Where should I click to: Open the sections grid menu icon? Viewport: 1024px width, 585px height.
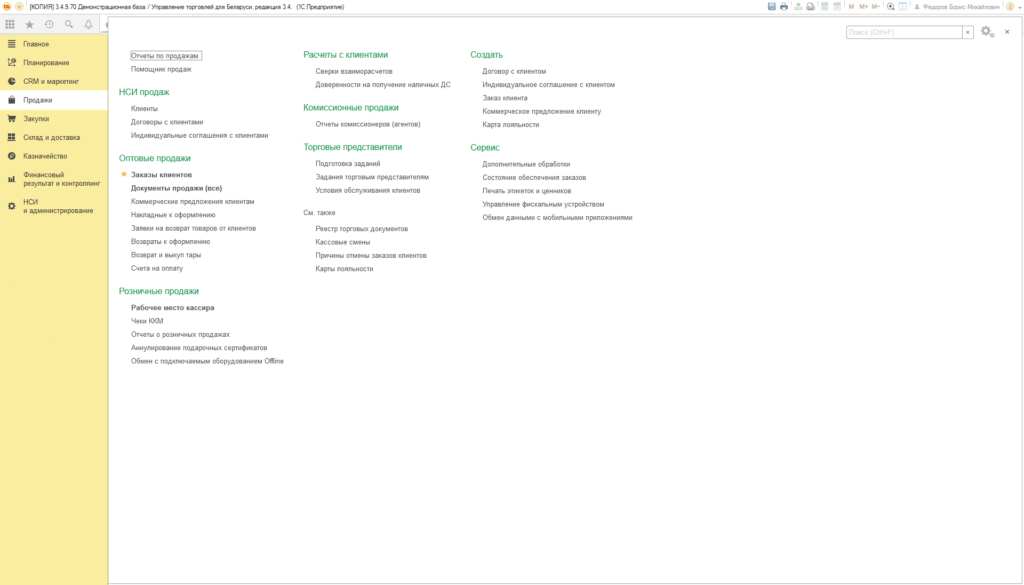10,24
